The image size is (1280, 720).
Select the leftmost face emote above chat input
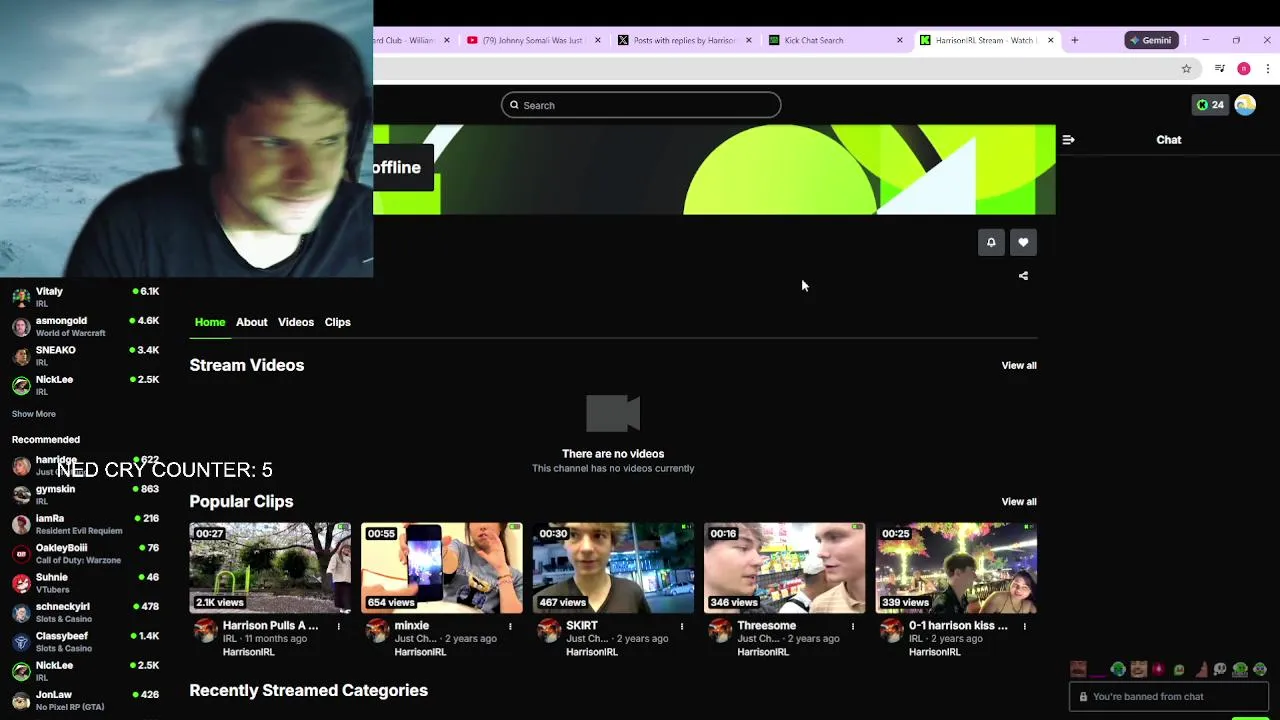pos(1078,670)
